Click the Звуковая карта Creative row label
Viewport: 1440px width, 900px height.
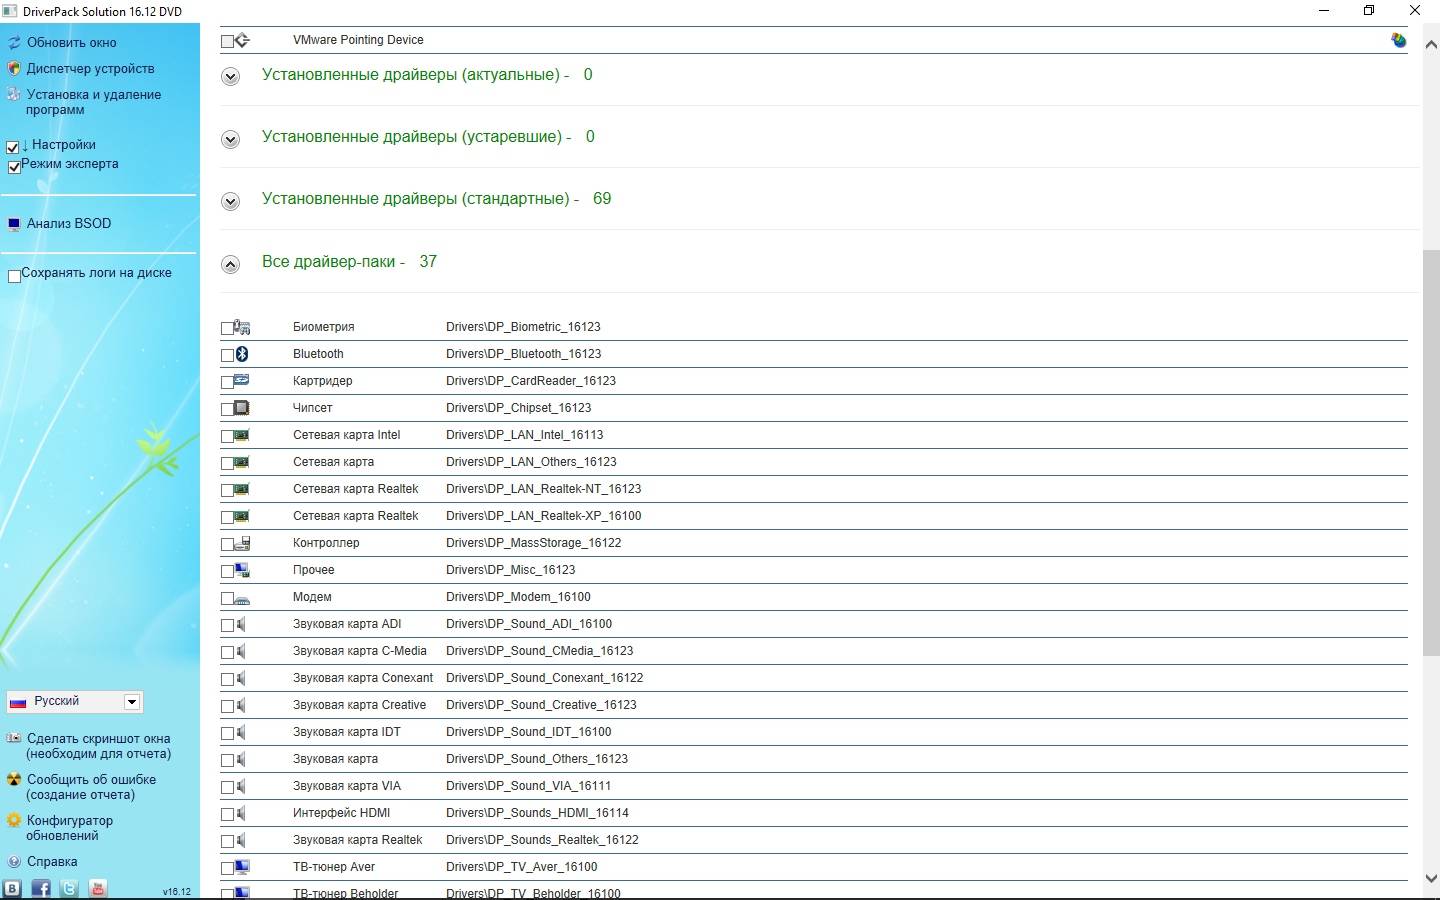(x=359, y=705)
